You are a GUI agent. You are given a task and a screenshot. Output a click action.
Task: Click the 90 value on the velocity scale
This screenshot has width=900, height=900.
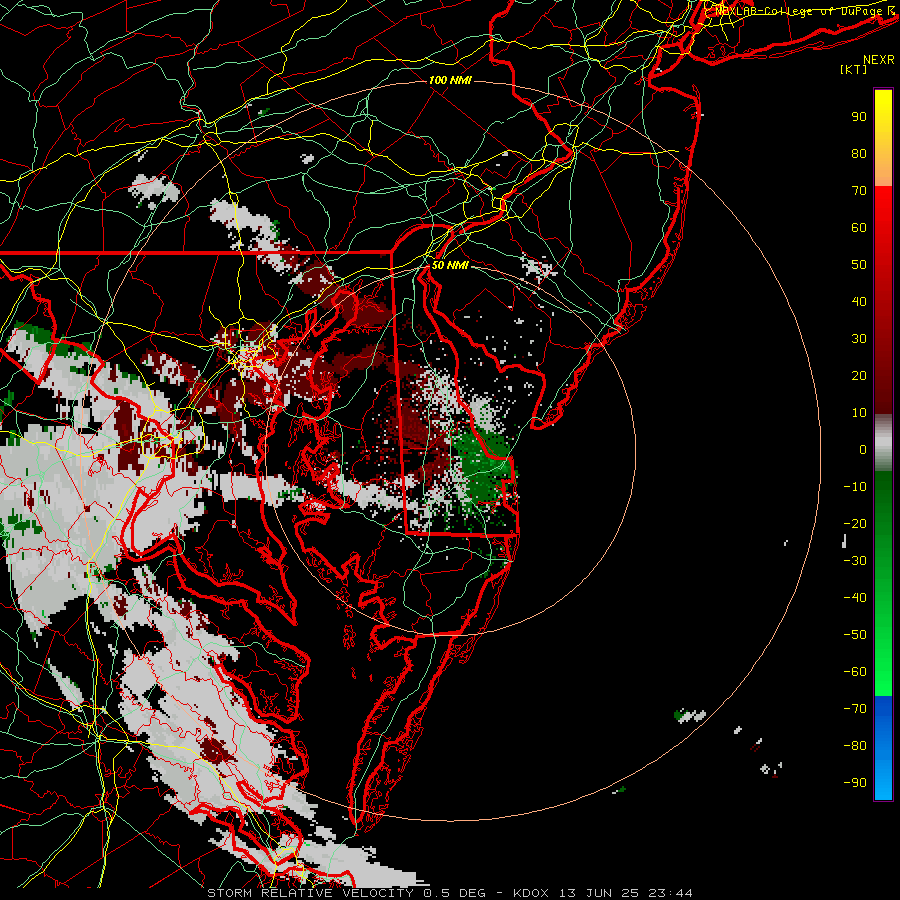859,117
